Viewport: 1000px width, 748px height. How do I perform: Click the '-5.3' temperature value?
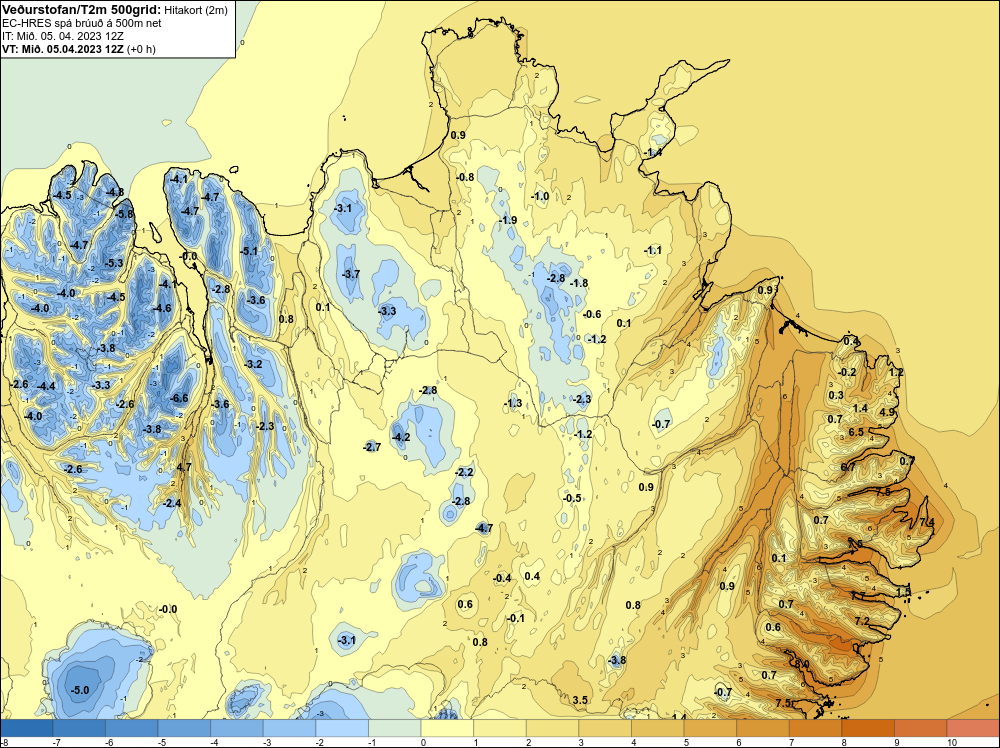point(114,263)
